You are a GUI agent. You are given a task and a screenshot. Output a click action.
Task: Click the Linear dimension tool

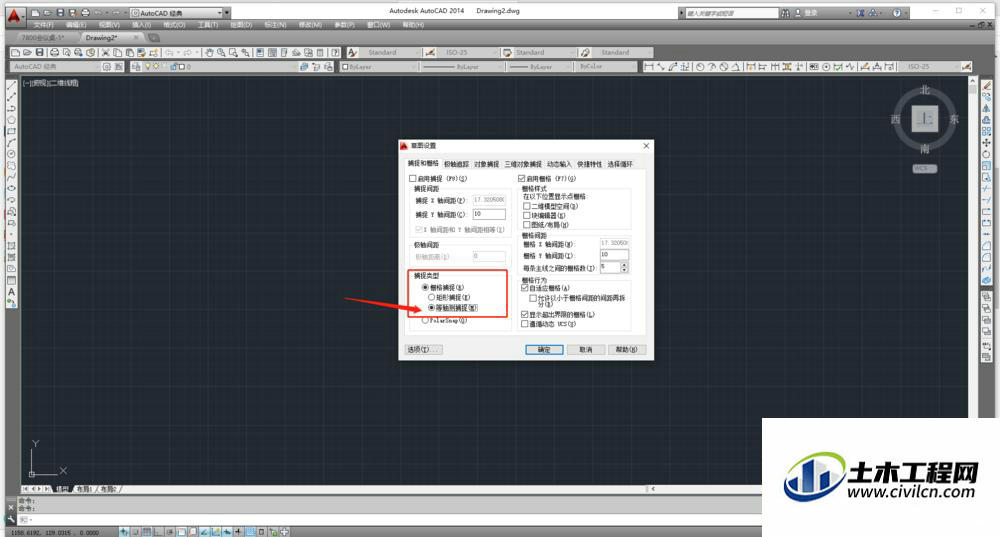(649, 66)
